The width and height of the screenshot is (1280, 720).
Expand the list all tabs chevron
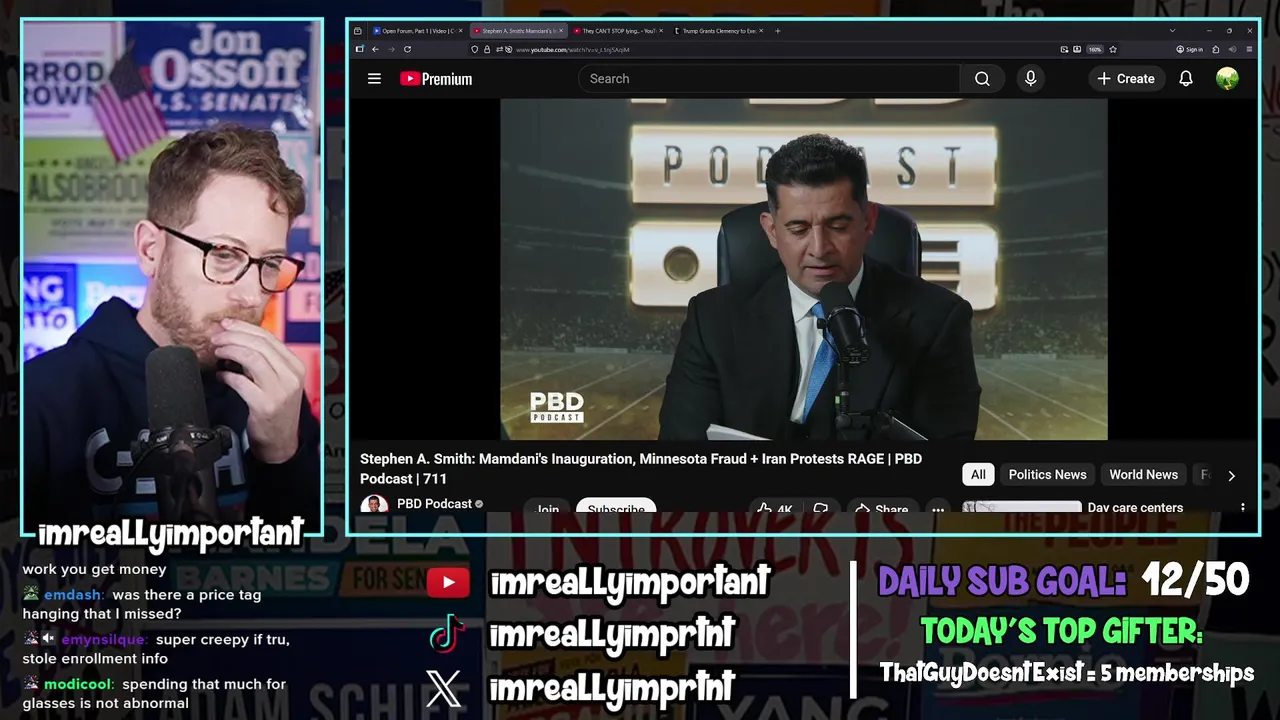[1172, 31]
